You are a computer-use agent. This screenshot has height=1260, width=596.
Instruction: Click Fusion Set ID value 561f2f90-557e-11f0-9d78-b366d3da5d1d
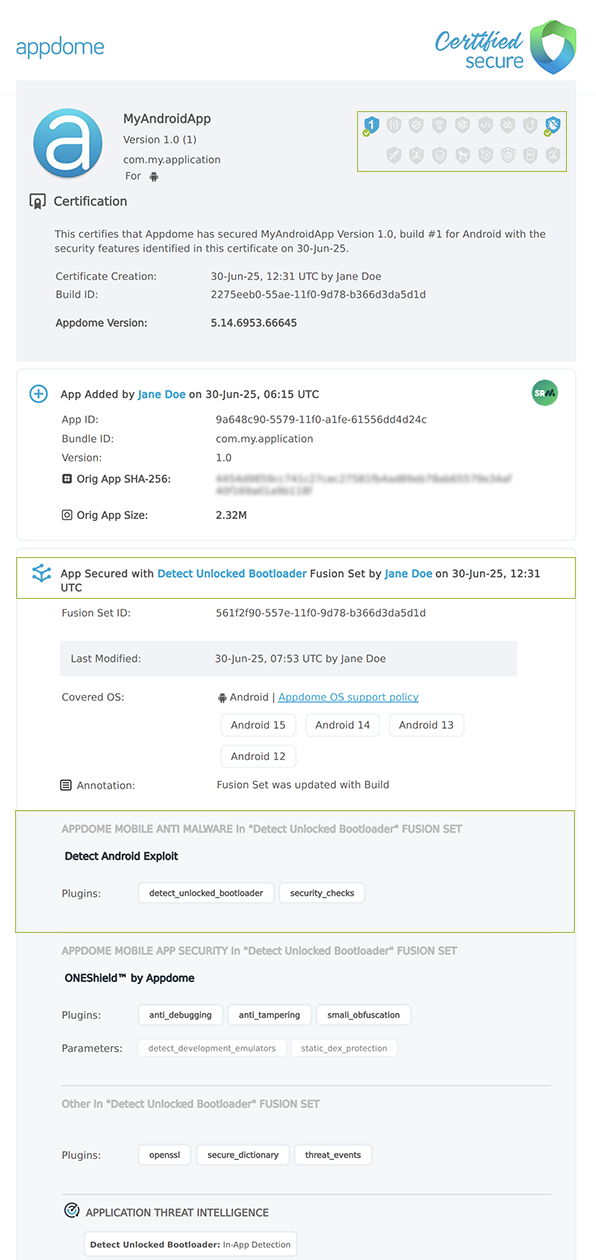click(x=321, y=613)
